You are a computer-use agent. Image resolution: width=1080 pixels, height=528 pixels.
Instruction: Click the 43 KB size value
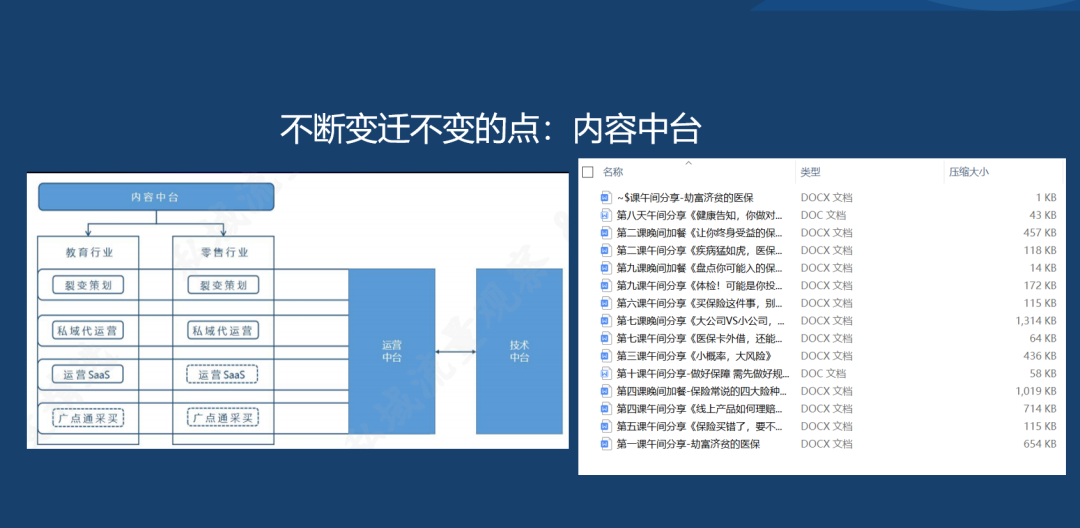click(x=1043, y=215)
